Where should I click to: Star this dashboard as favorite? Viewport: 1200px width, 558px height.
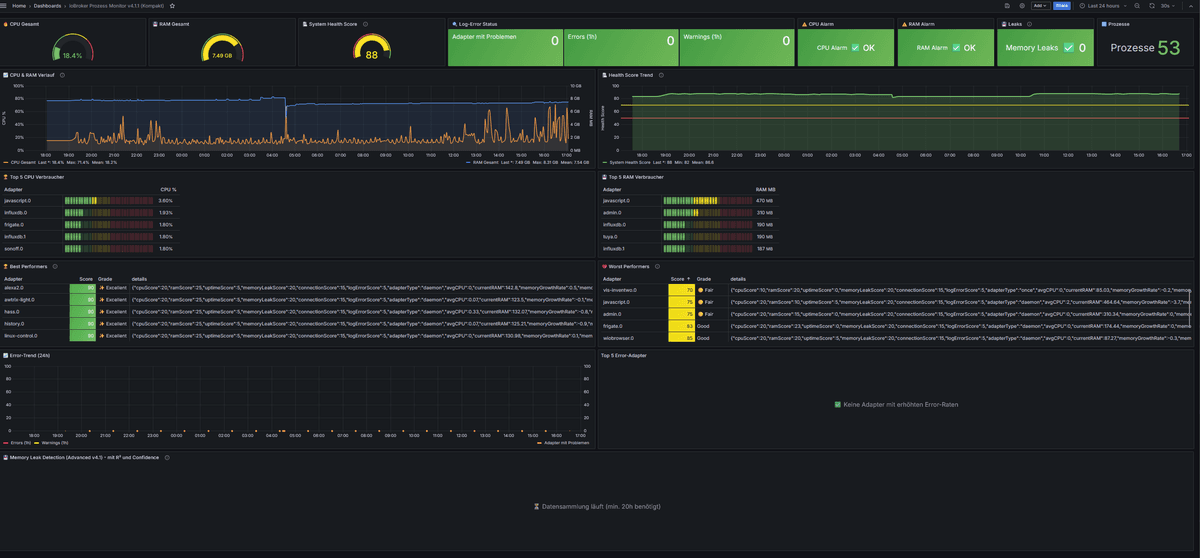click(172, 5)
